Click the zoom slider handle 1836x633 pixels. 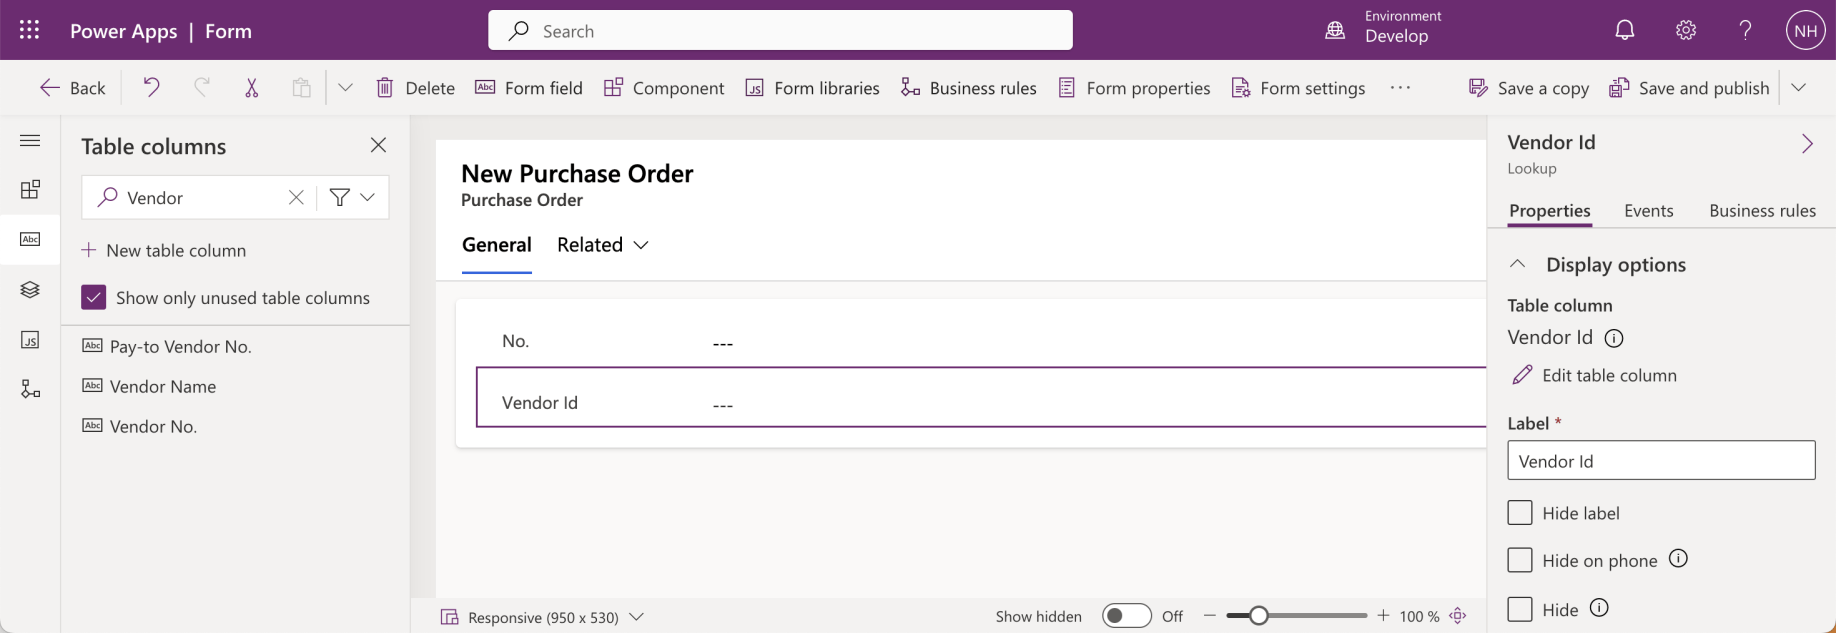(x=1259, y=616)
